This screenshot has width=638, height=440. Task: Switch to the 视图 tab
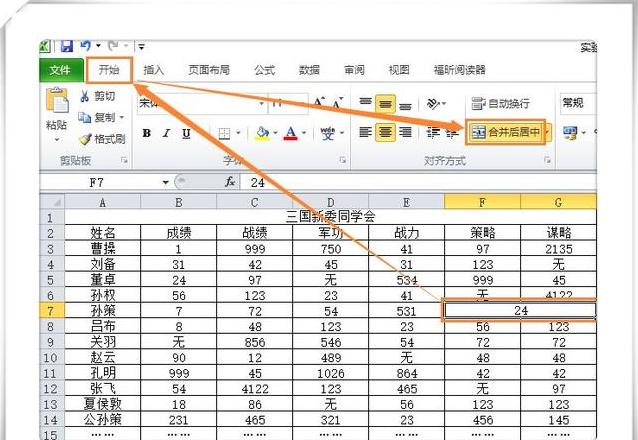point(399,70)
